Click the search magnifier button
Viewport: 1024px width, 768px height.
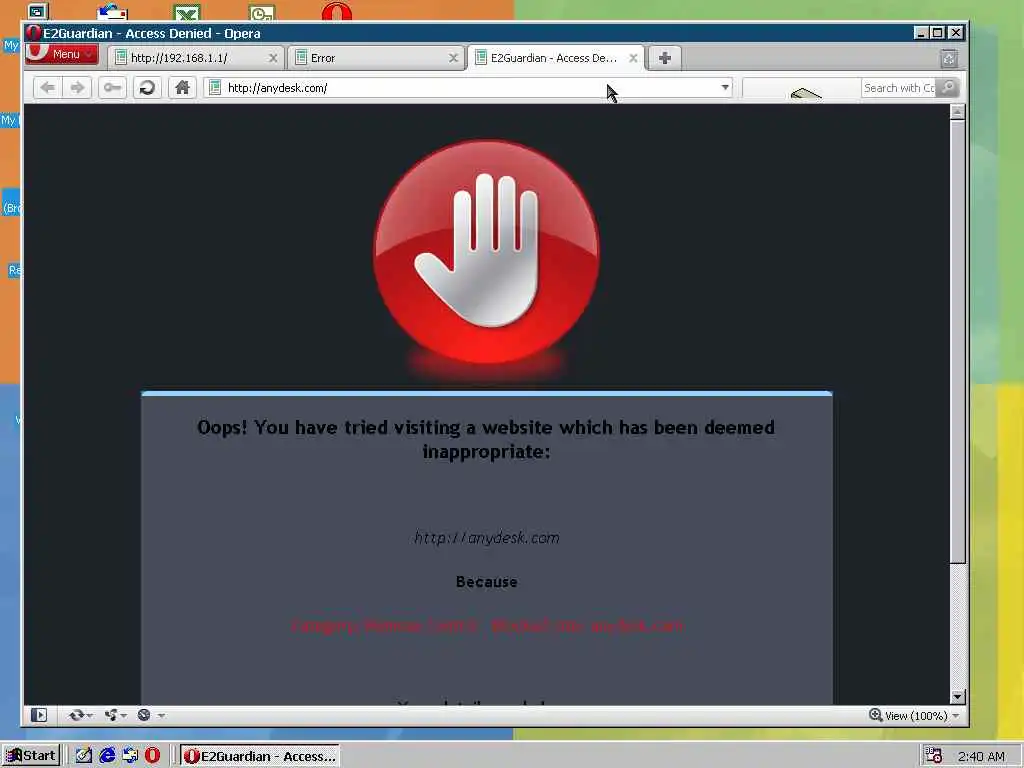948,88
